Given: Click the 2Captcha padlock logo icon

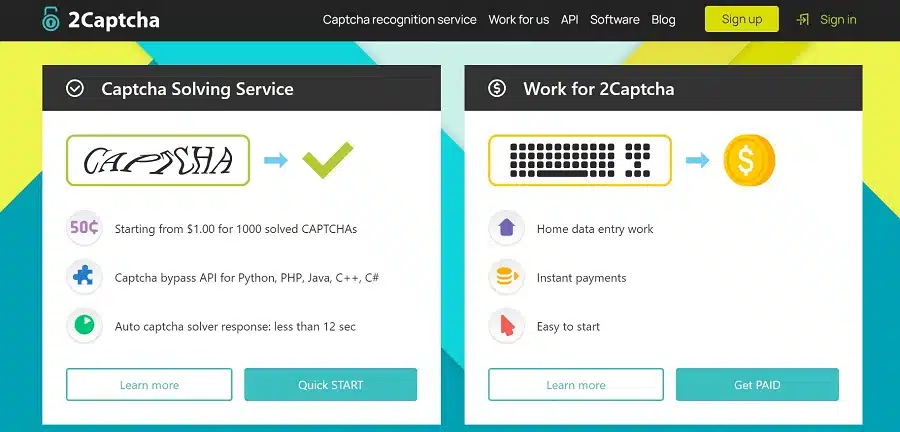Looking at the screenshot, I should [x=51, y=19].
